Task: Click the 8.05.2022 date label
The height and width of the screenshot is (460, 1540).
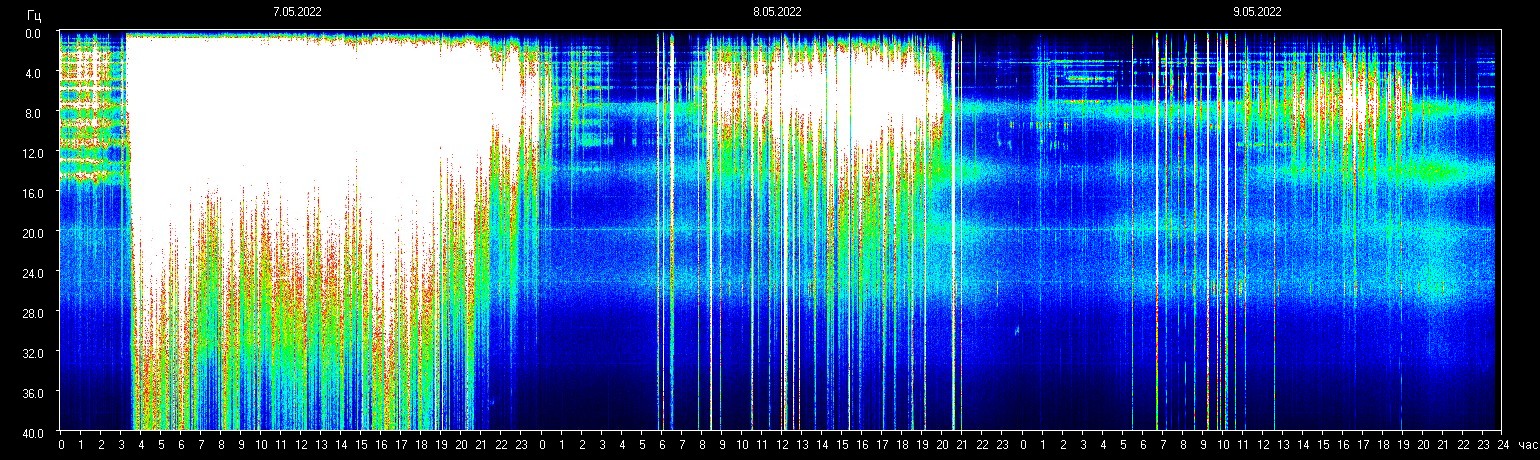Action: pos(777,12)
